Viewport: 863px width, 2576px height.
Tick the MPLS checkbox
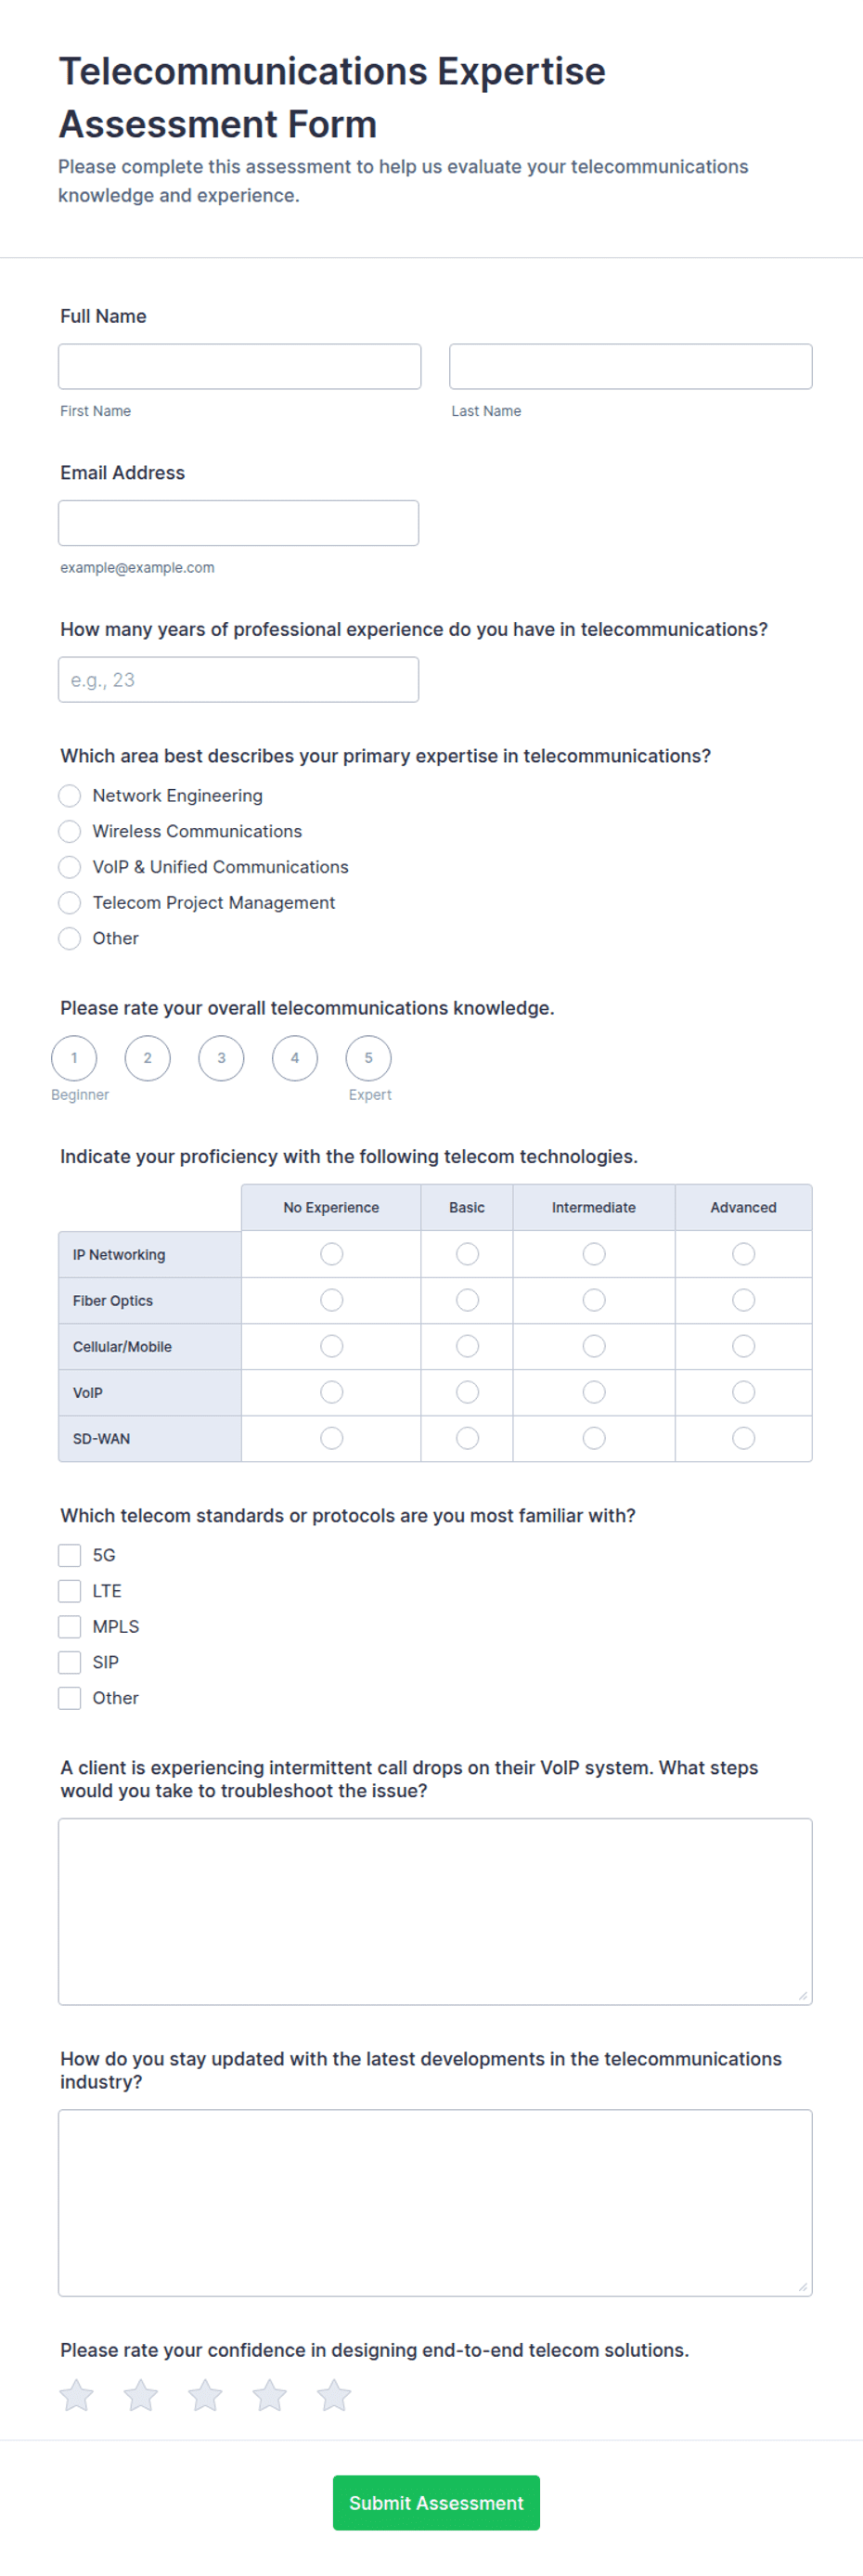(x=69, y=1627)
